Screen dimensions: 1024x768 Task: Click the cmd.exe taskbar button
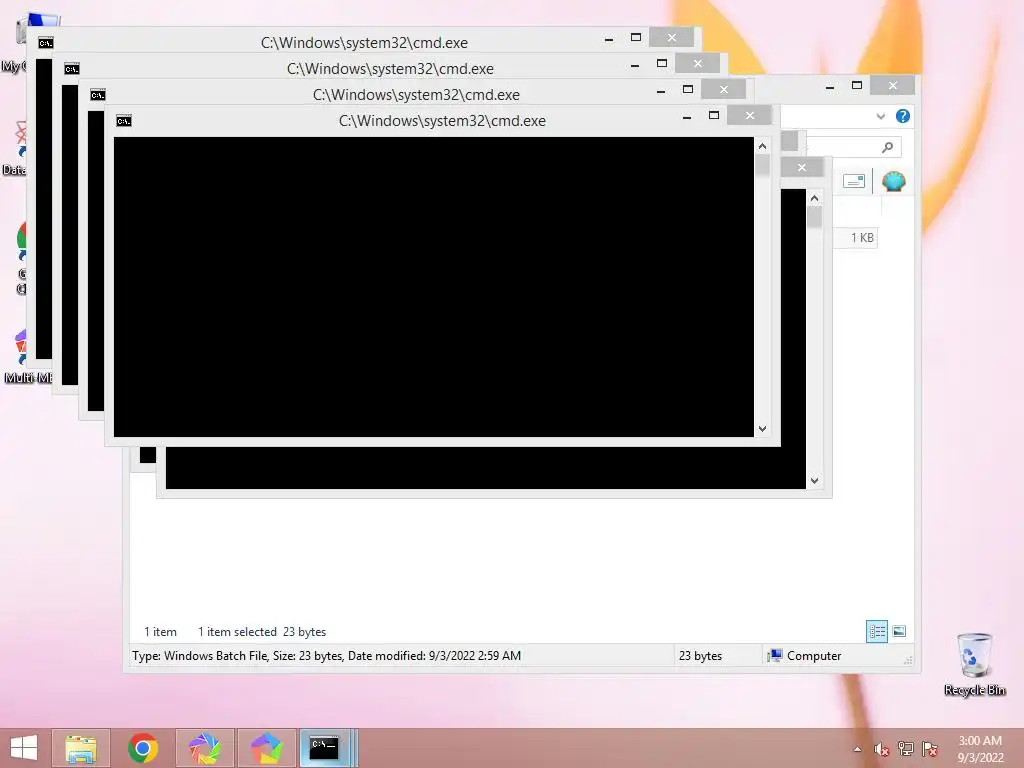(x=328, y=748)
